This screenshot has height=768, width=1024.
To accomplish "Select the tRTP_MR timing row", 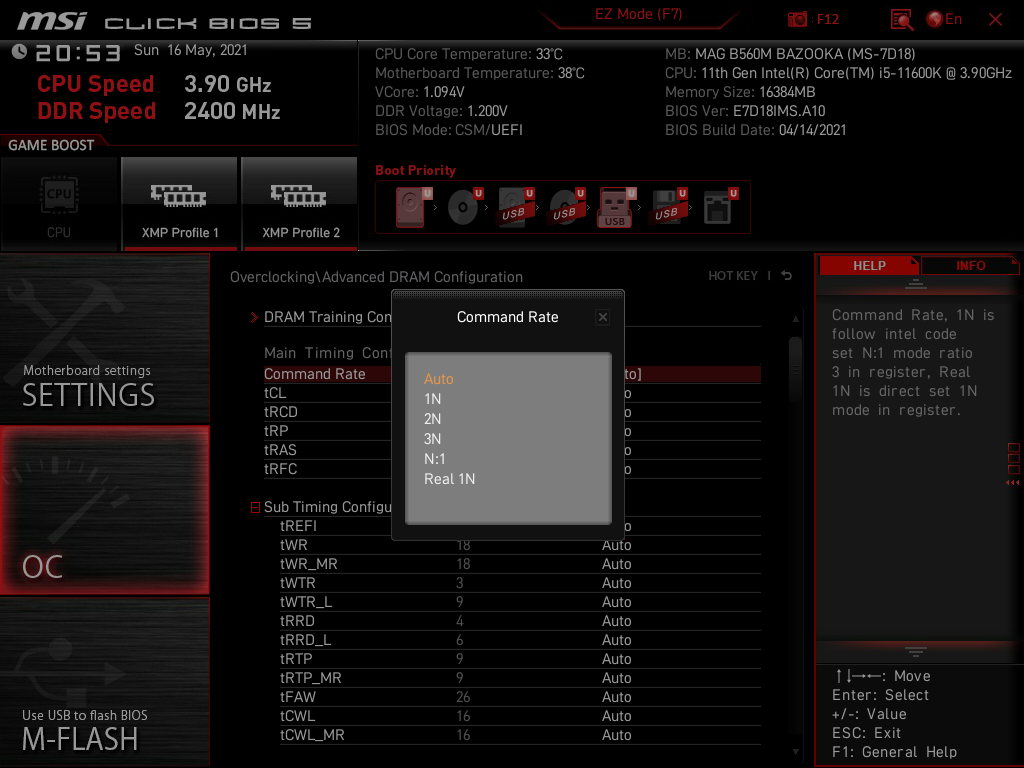I will pos(520,677).
